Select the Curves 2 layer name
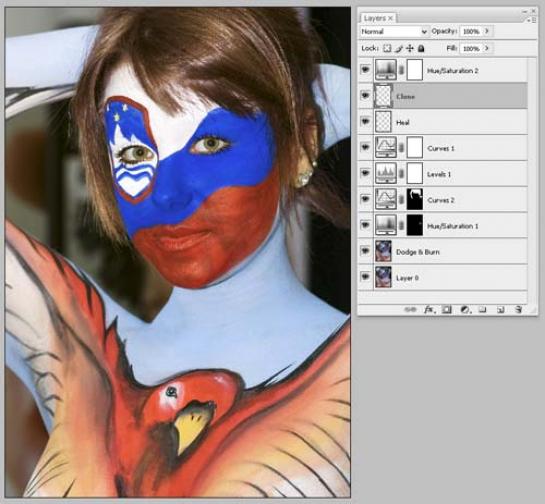 [x=441, y=200]
